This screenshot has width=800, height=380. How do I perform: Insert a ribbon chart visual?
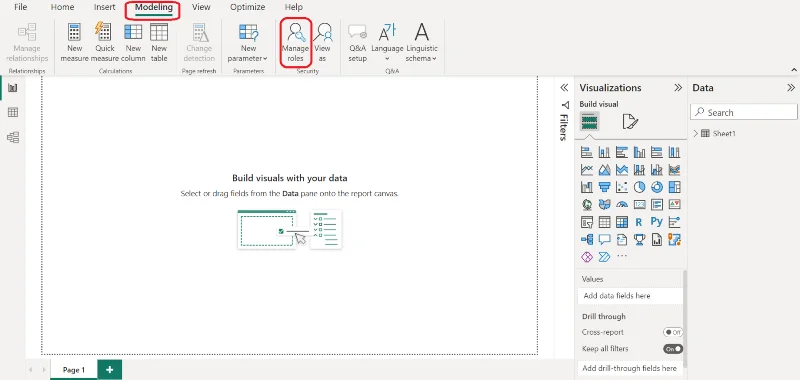[674, 169]
